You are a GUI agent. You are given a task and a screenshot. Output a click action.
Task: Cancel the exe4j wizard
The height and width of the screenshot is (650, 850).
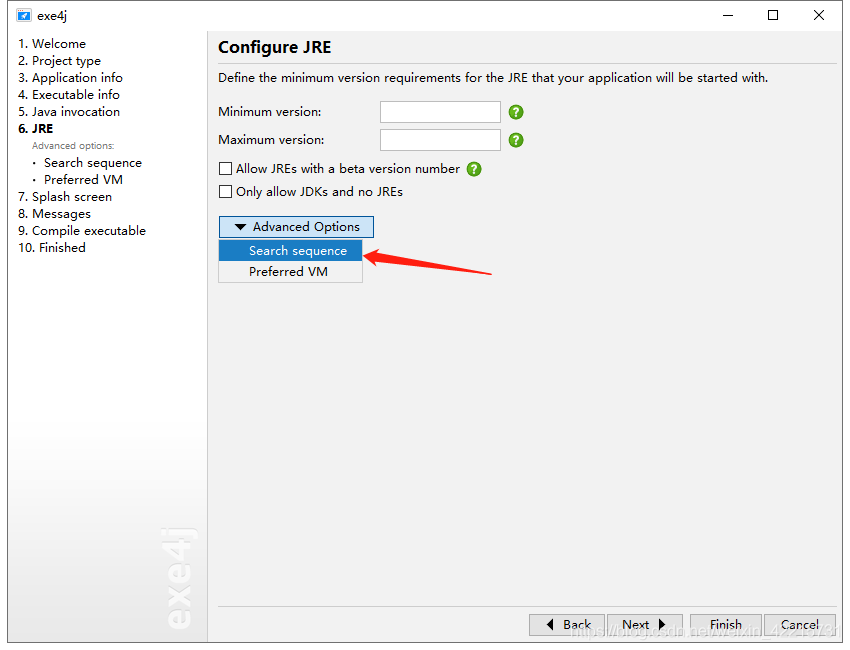point(800,625)
